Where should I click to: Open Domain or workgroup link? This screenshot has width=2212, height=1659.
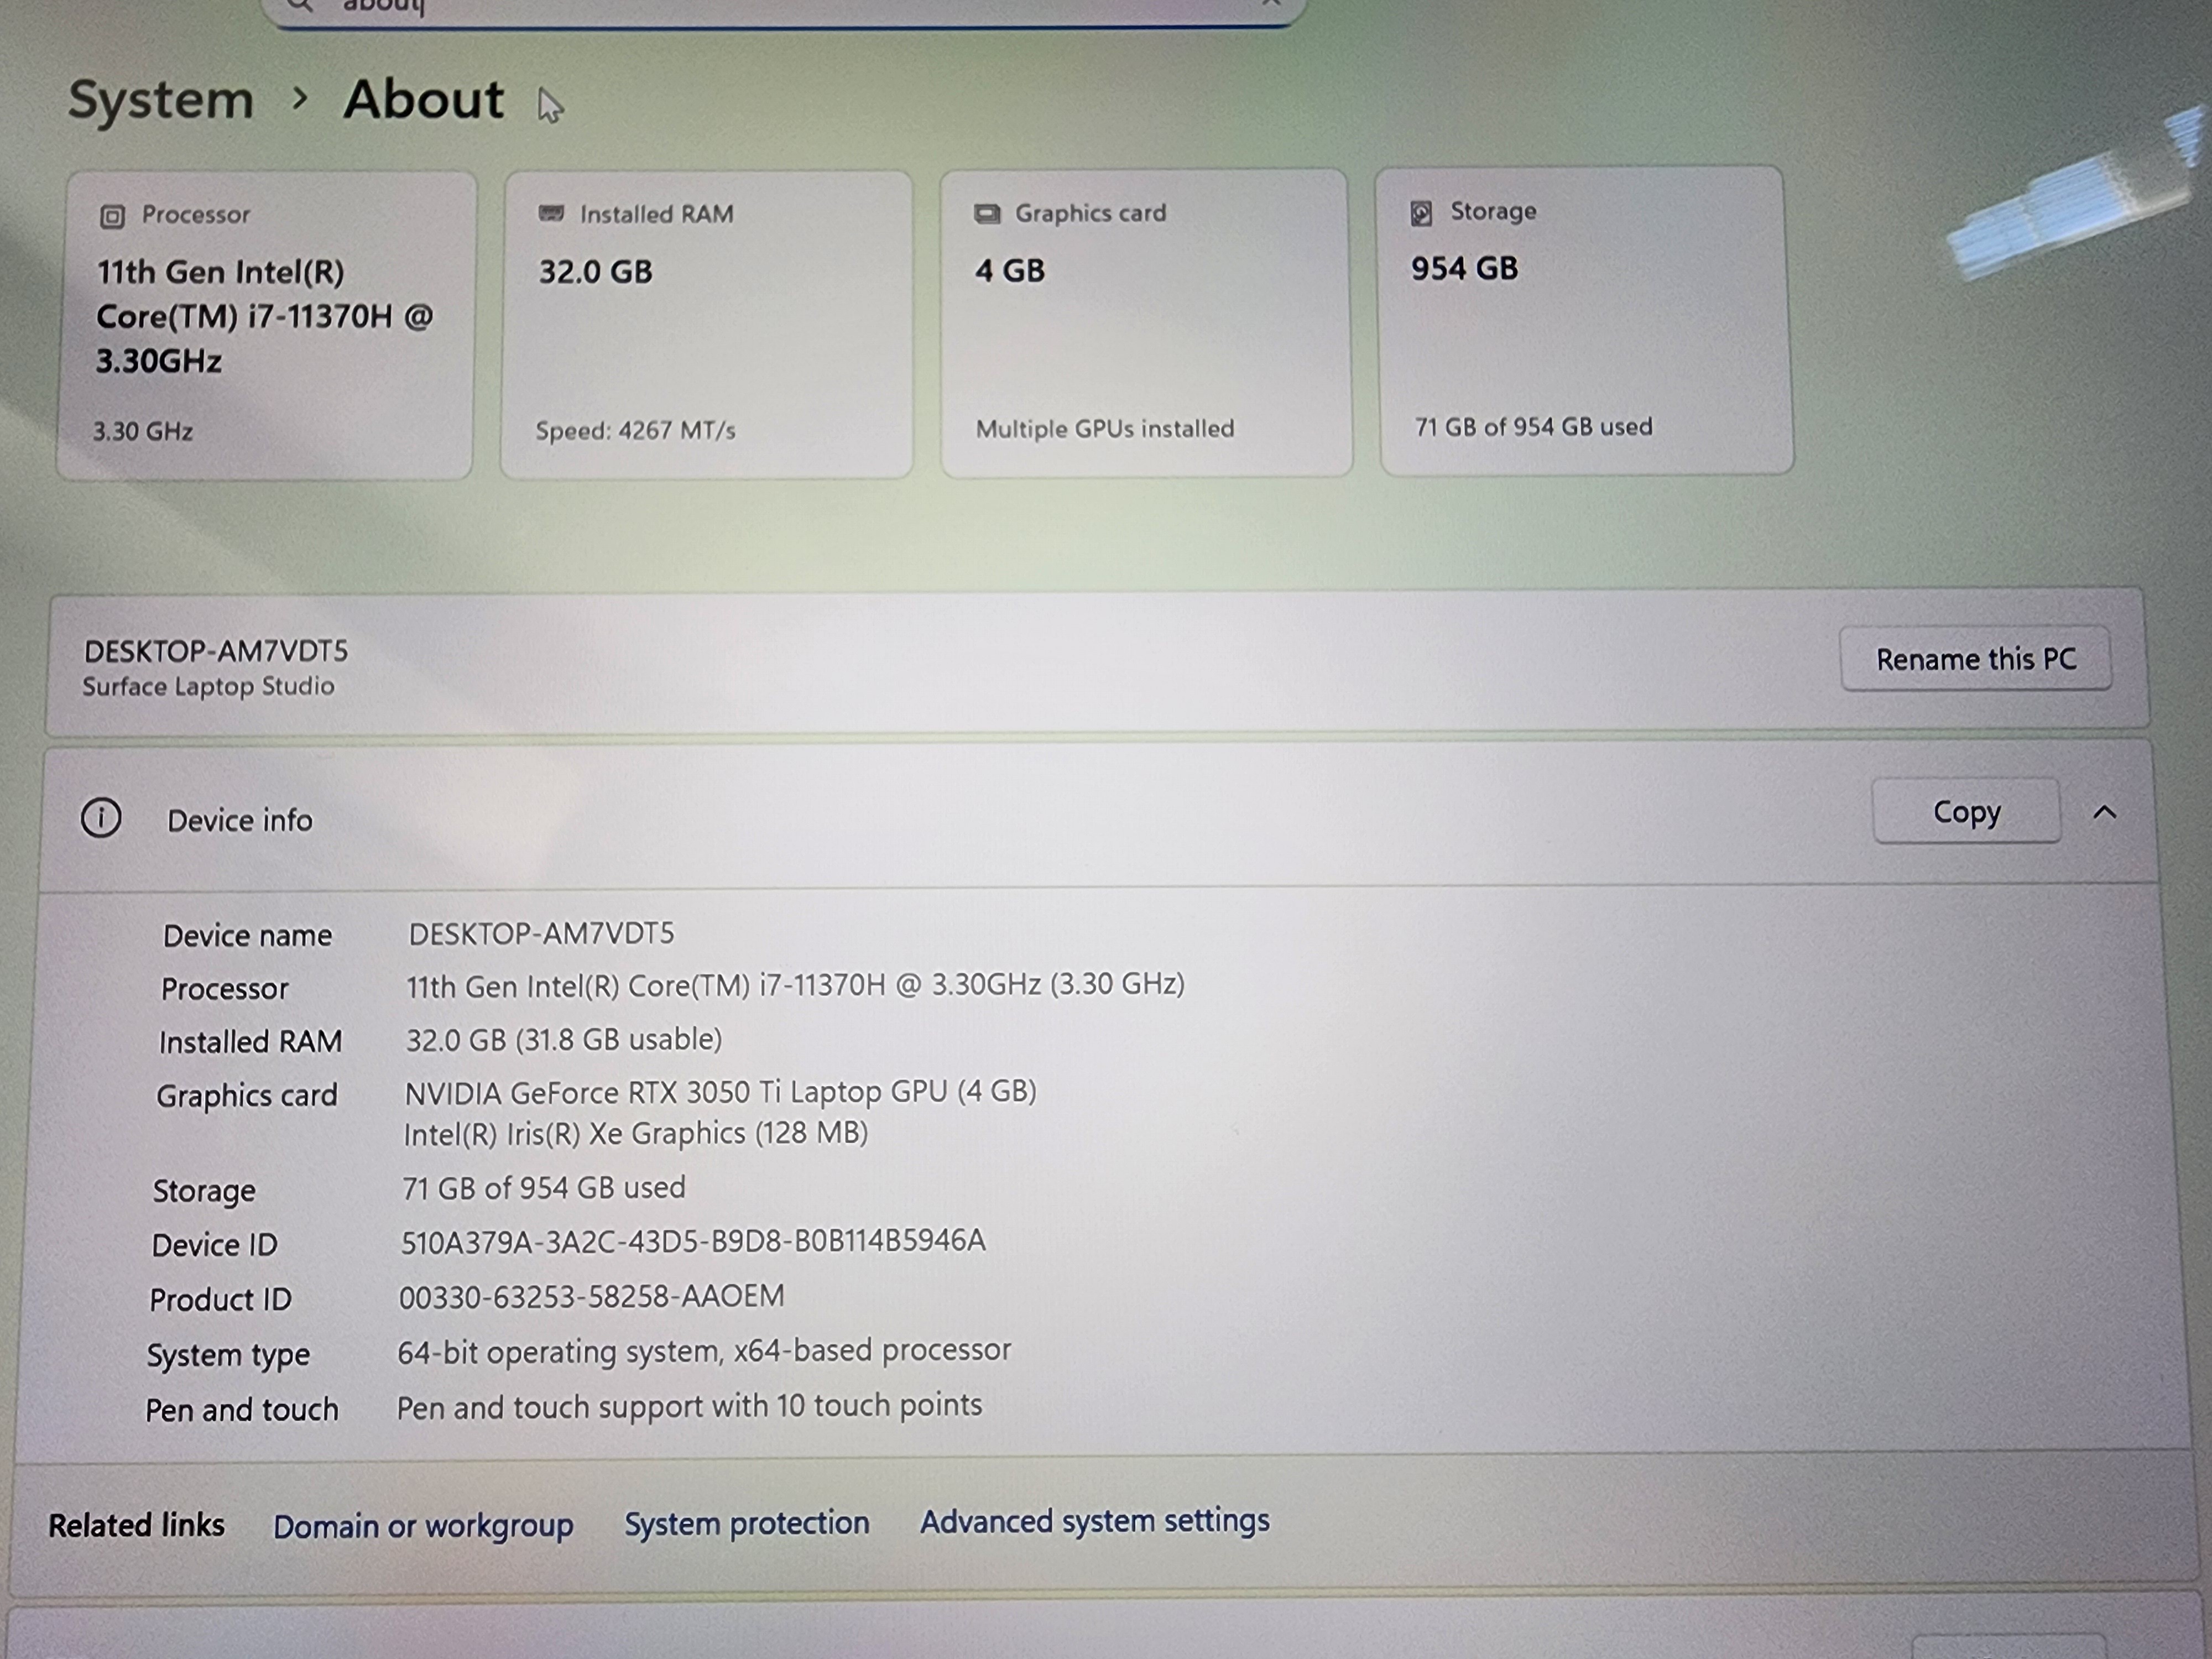(423, 1525)
